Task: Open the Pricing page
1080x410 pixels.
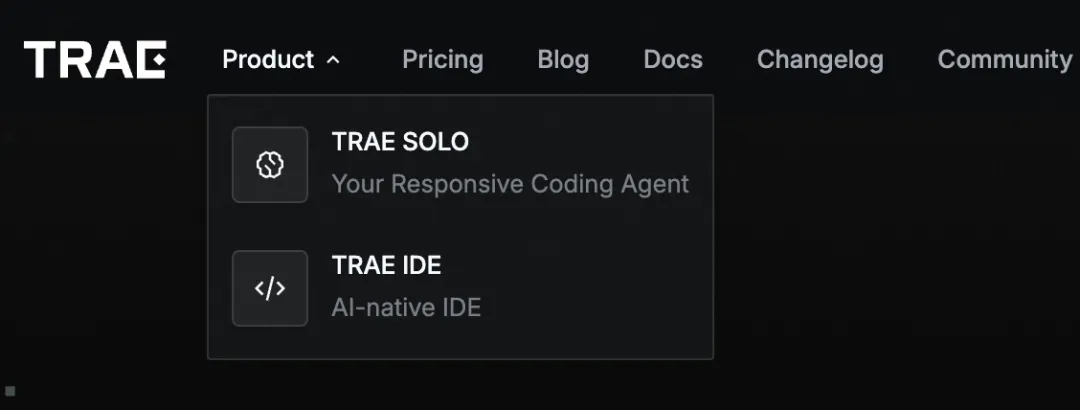Action: 442,60
